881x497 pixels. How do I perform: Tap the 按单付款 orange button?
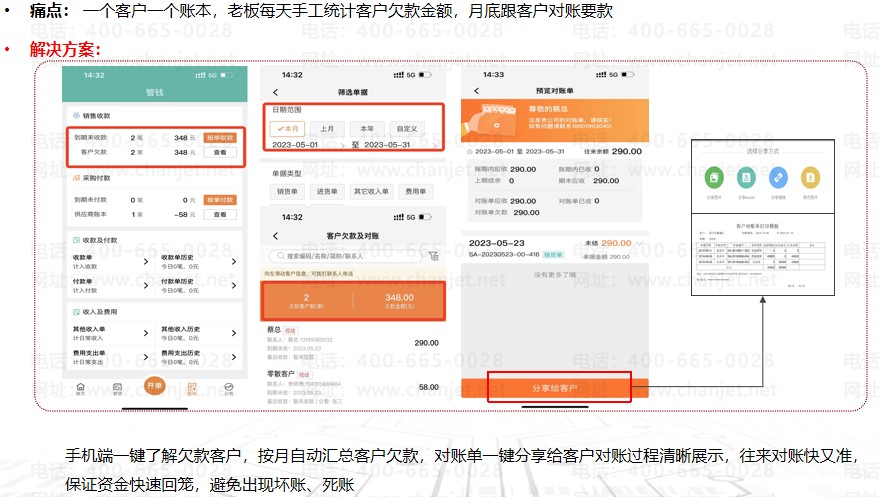pyautogui.click(x=220, y=200)
